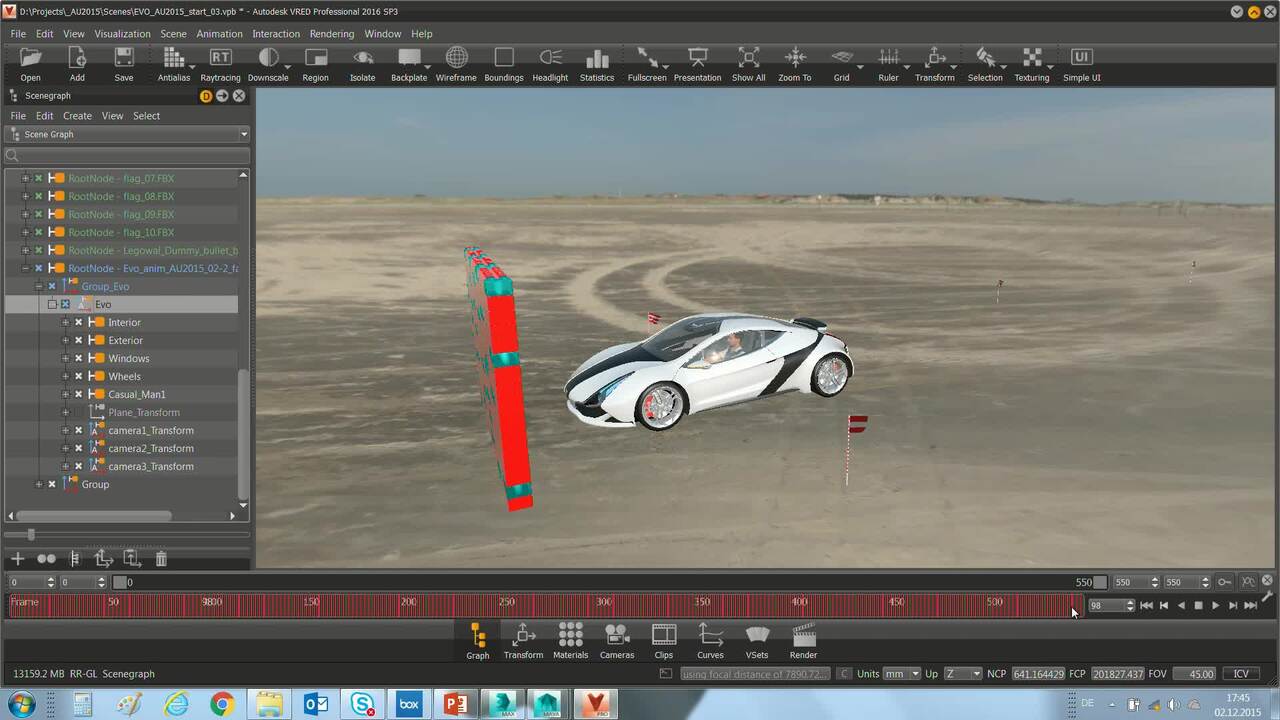Screen dimensions: 1280x720
Task: Expand the Exterior tree node
Action: [66, 340]
